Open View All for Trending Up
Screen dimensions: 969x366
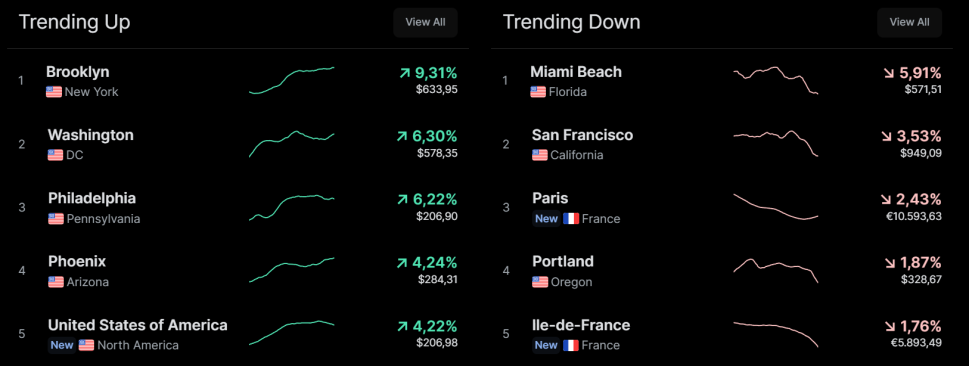coord(425,22)
